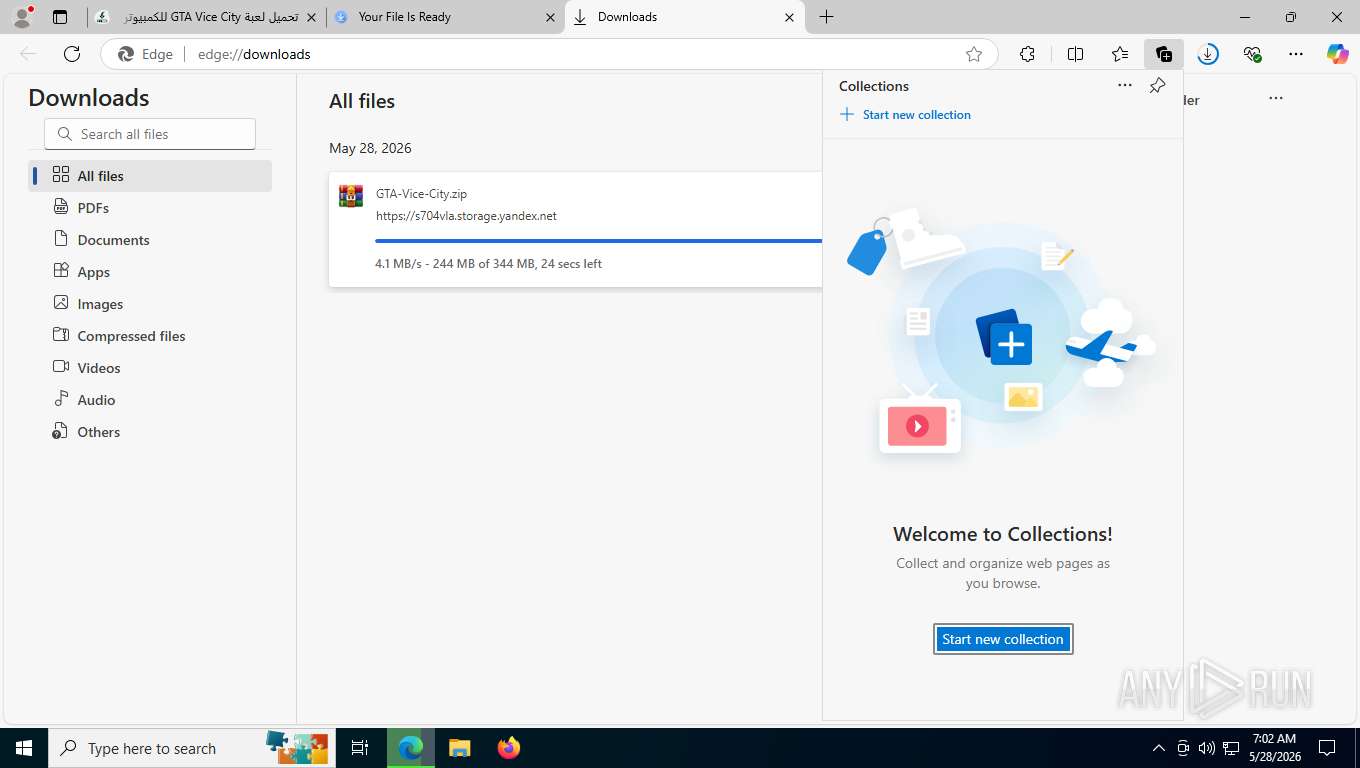Open the Copilot icon

pos(1338,54)
